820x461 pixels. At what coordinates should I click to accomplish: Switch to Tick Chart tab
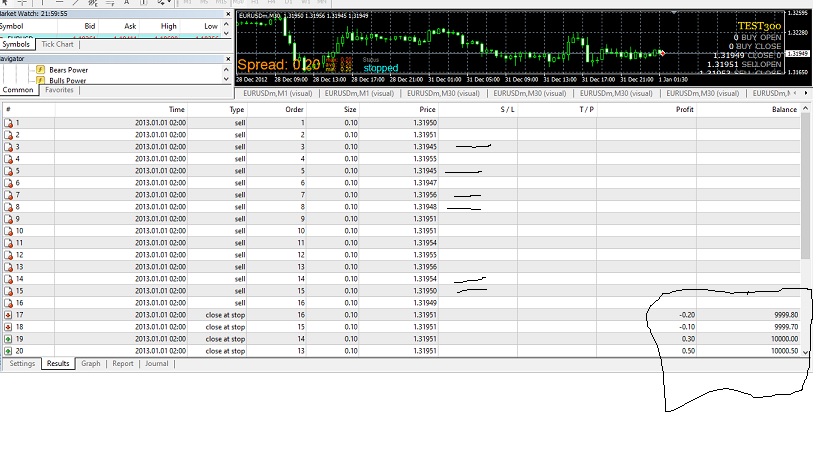click(x=58, y=44)
